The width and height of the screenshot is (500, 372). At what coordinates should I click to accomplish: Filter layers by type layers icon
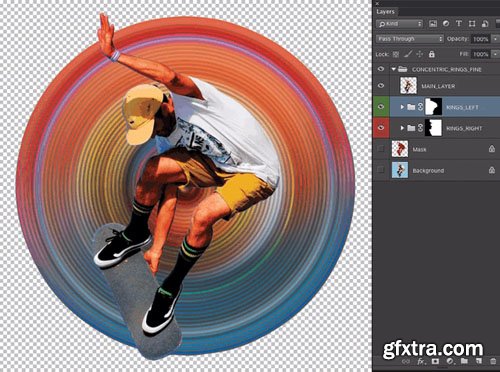click(x=459, y=24)
